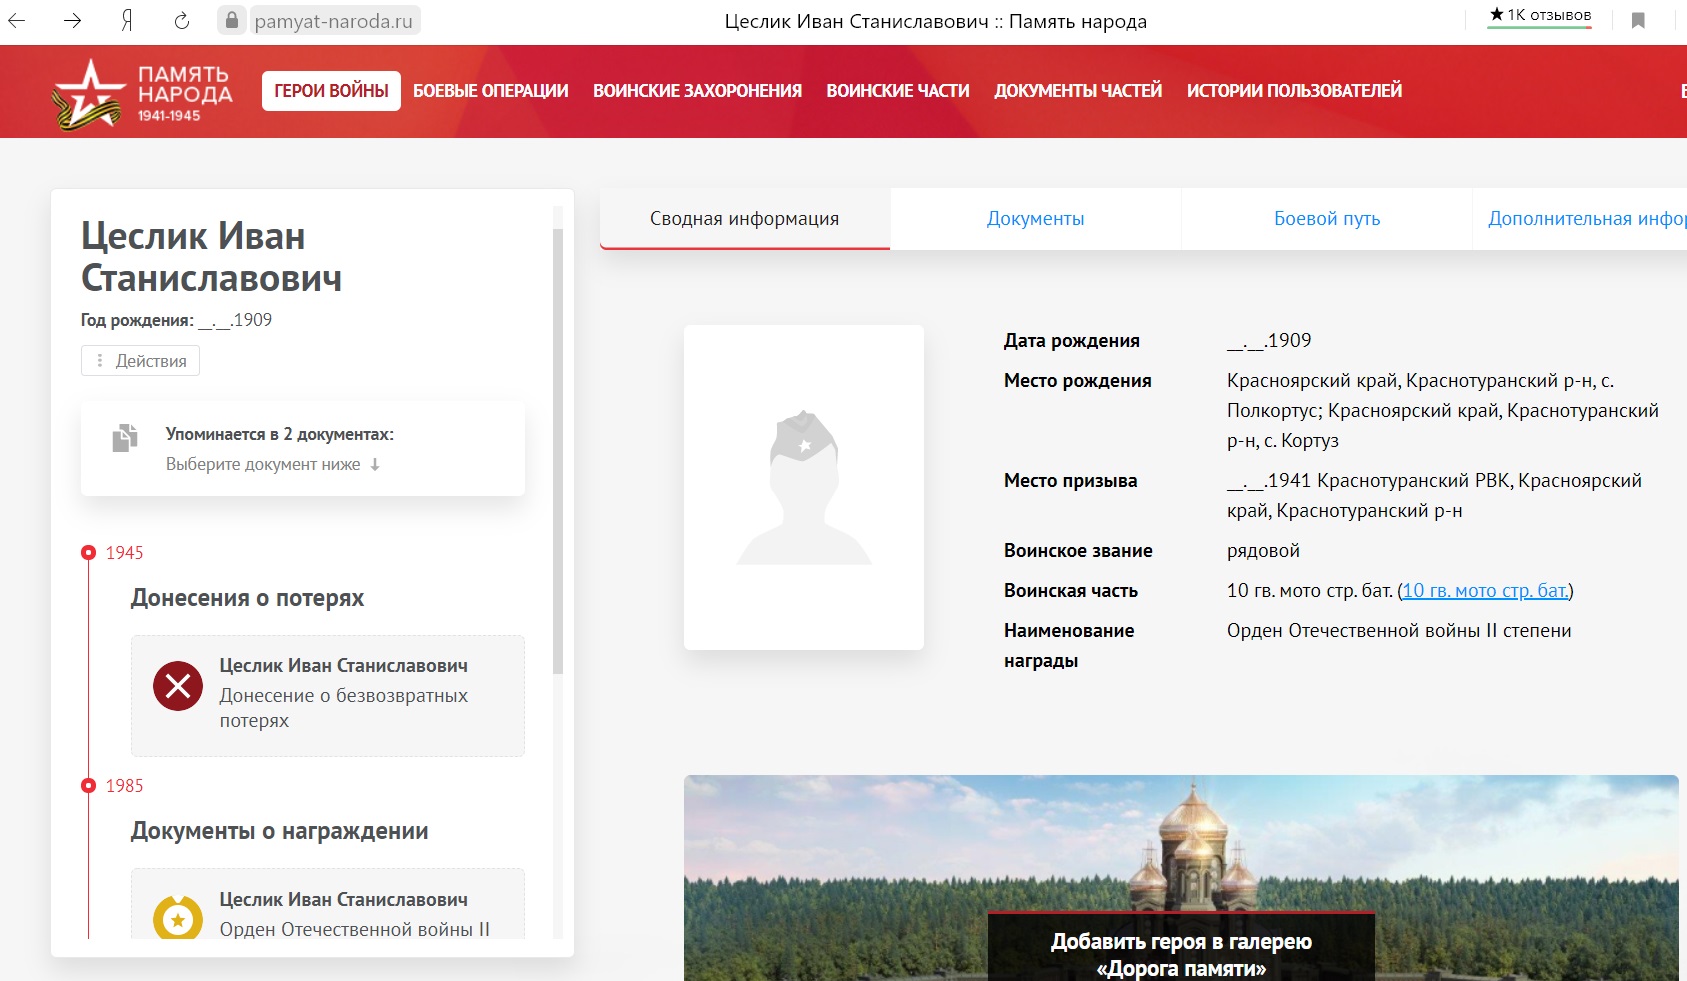Click Добавить героя в галерею button
1687x981 pixels.
pos(1181,953)
